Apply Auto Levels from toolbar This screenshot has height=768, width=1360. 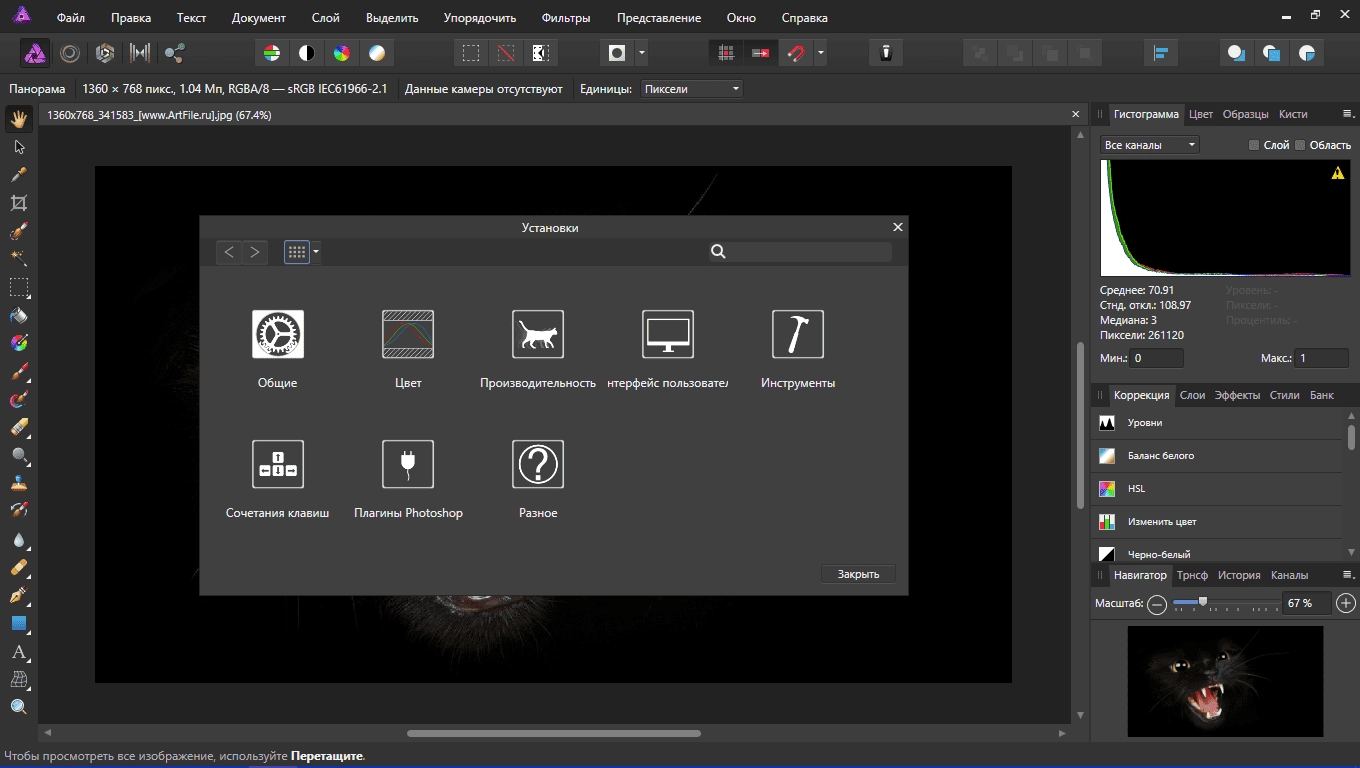271,53
